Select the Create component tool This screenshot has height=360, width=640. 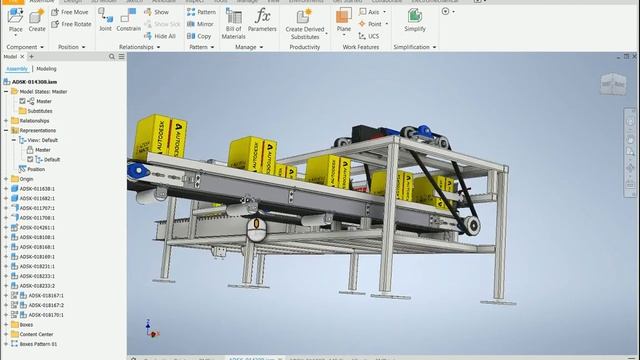click(37, 20)
